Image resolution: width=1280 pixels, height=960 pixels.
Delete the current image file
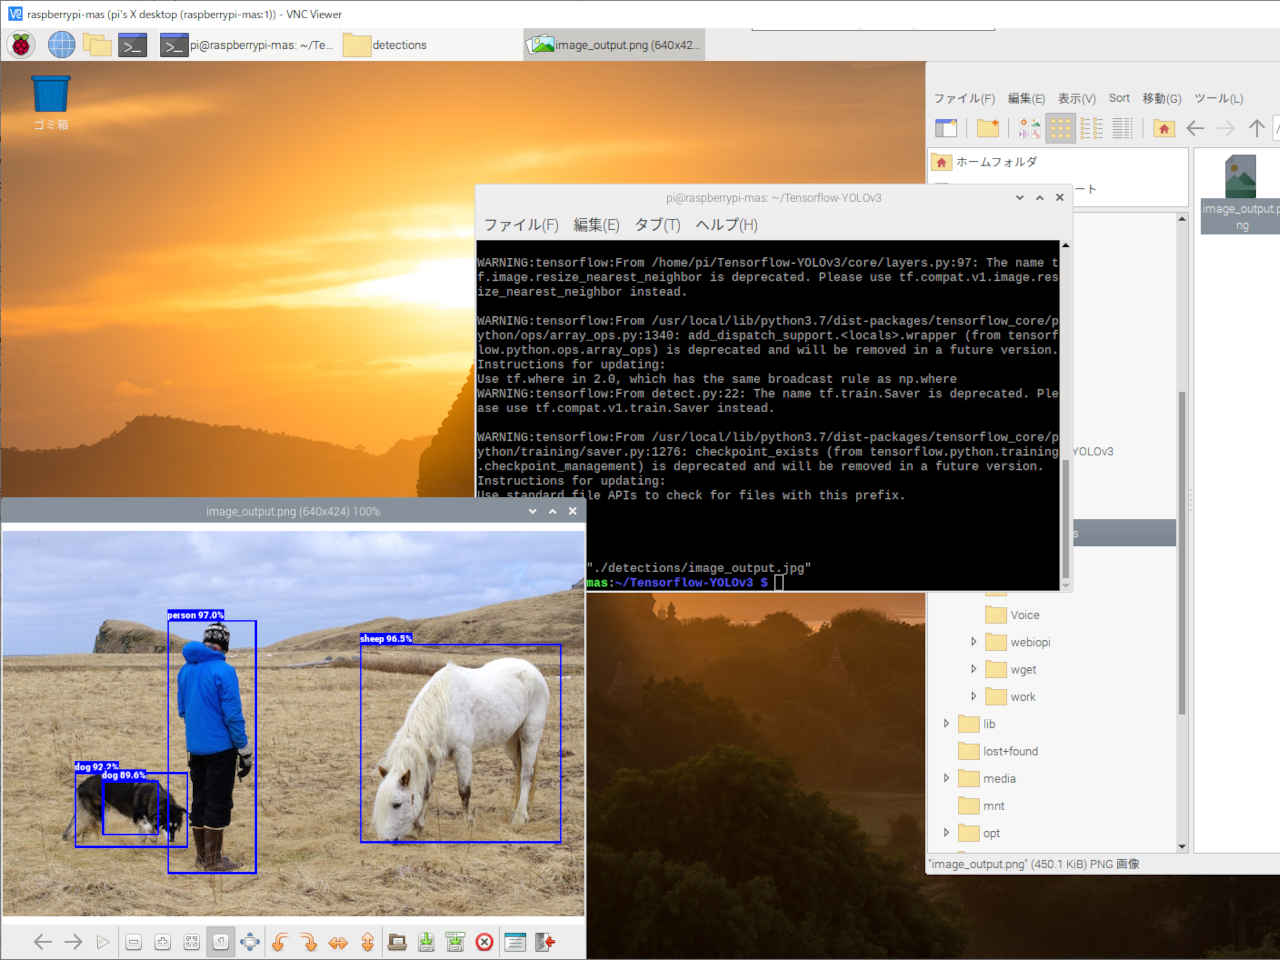tap(485, 942)
